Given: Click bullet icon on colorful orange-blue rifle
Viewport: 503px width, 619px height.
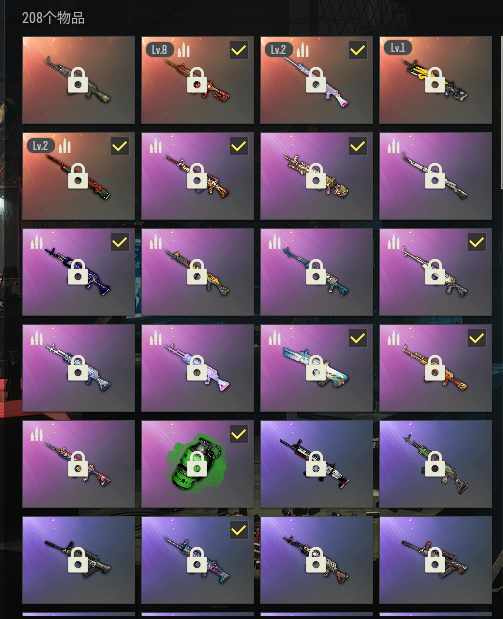Looking at the screenshot, I should pyautogui.click(x=37, y=434).
